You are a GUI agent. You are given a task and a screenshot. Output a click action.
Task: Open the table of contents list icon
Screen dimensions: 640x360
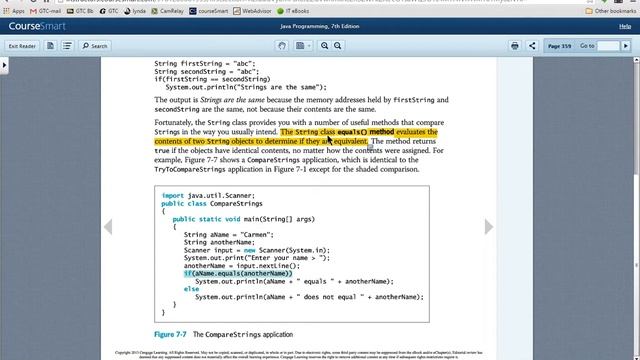pyautogui.click(x=67, y=46)
